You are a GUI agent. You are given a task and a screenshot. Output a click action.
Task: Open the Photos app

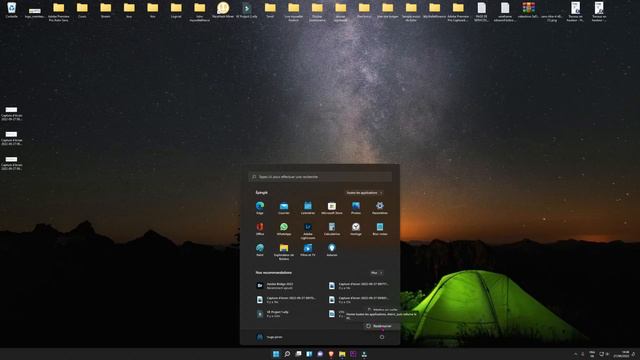[x=356, y=207]
